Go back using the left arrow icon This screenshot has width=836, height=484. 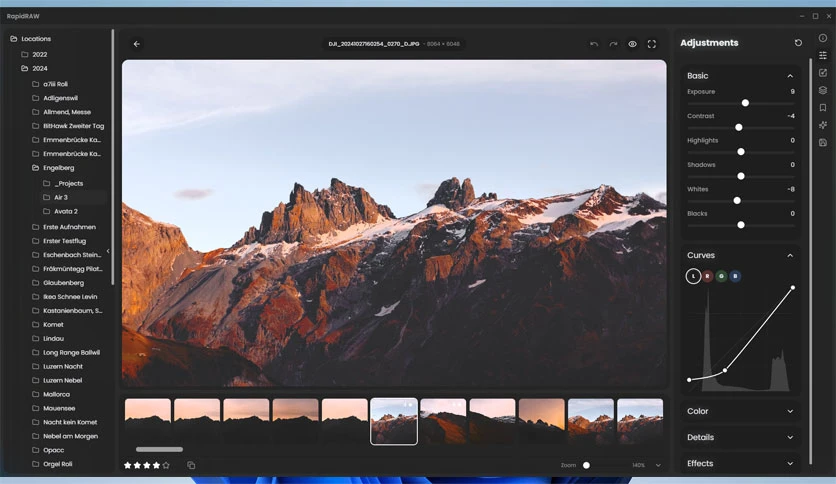pos(136,44)
